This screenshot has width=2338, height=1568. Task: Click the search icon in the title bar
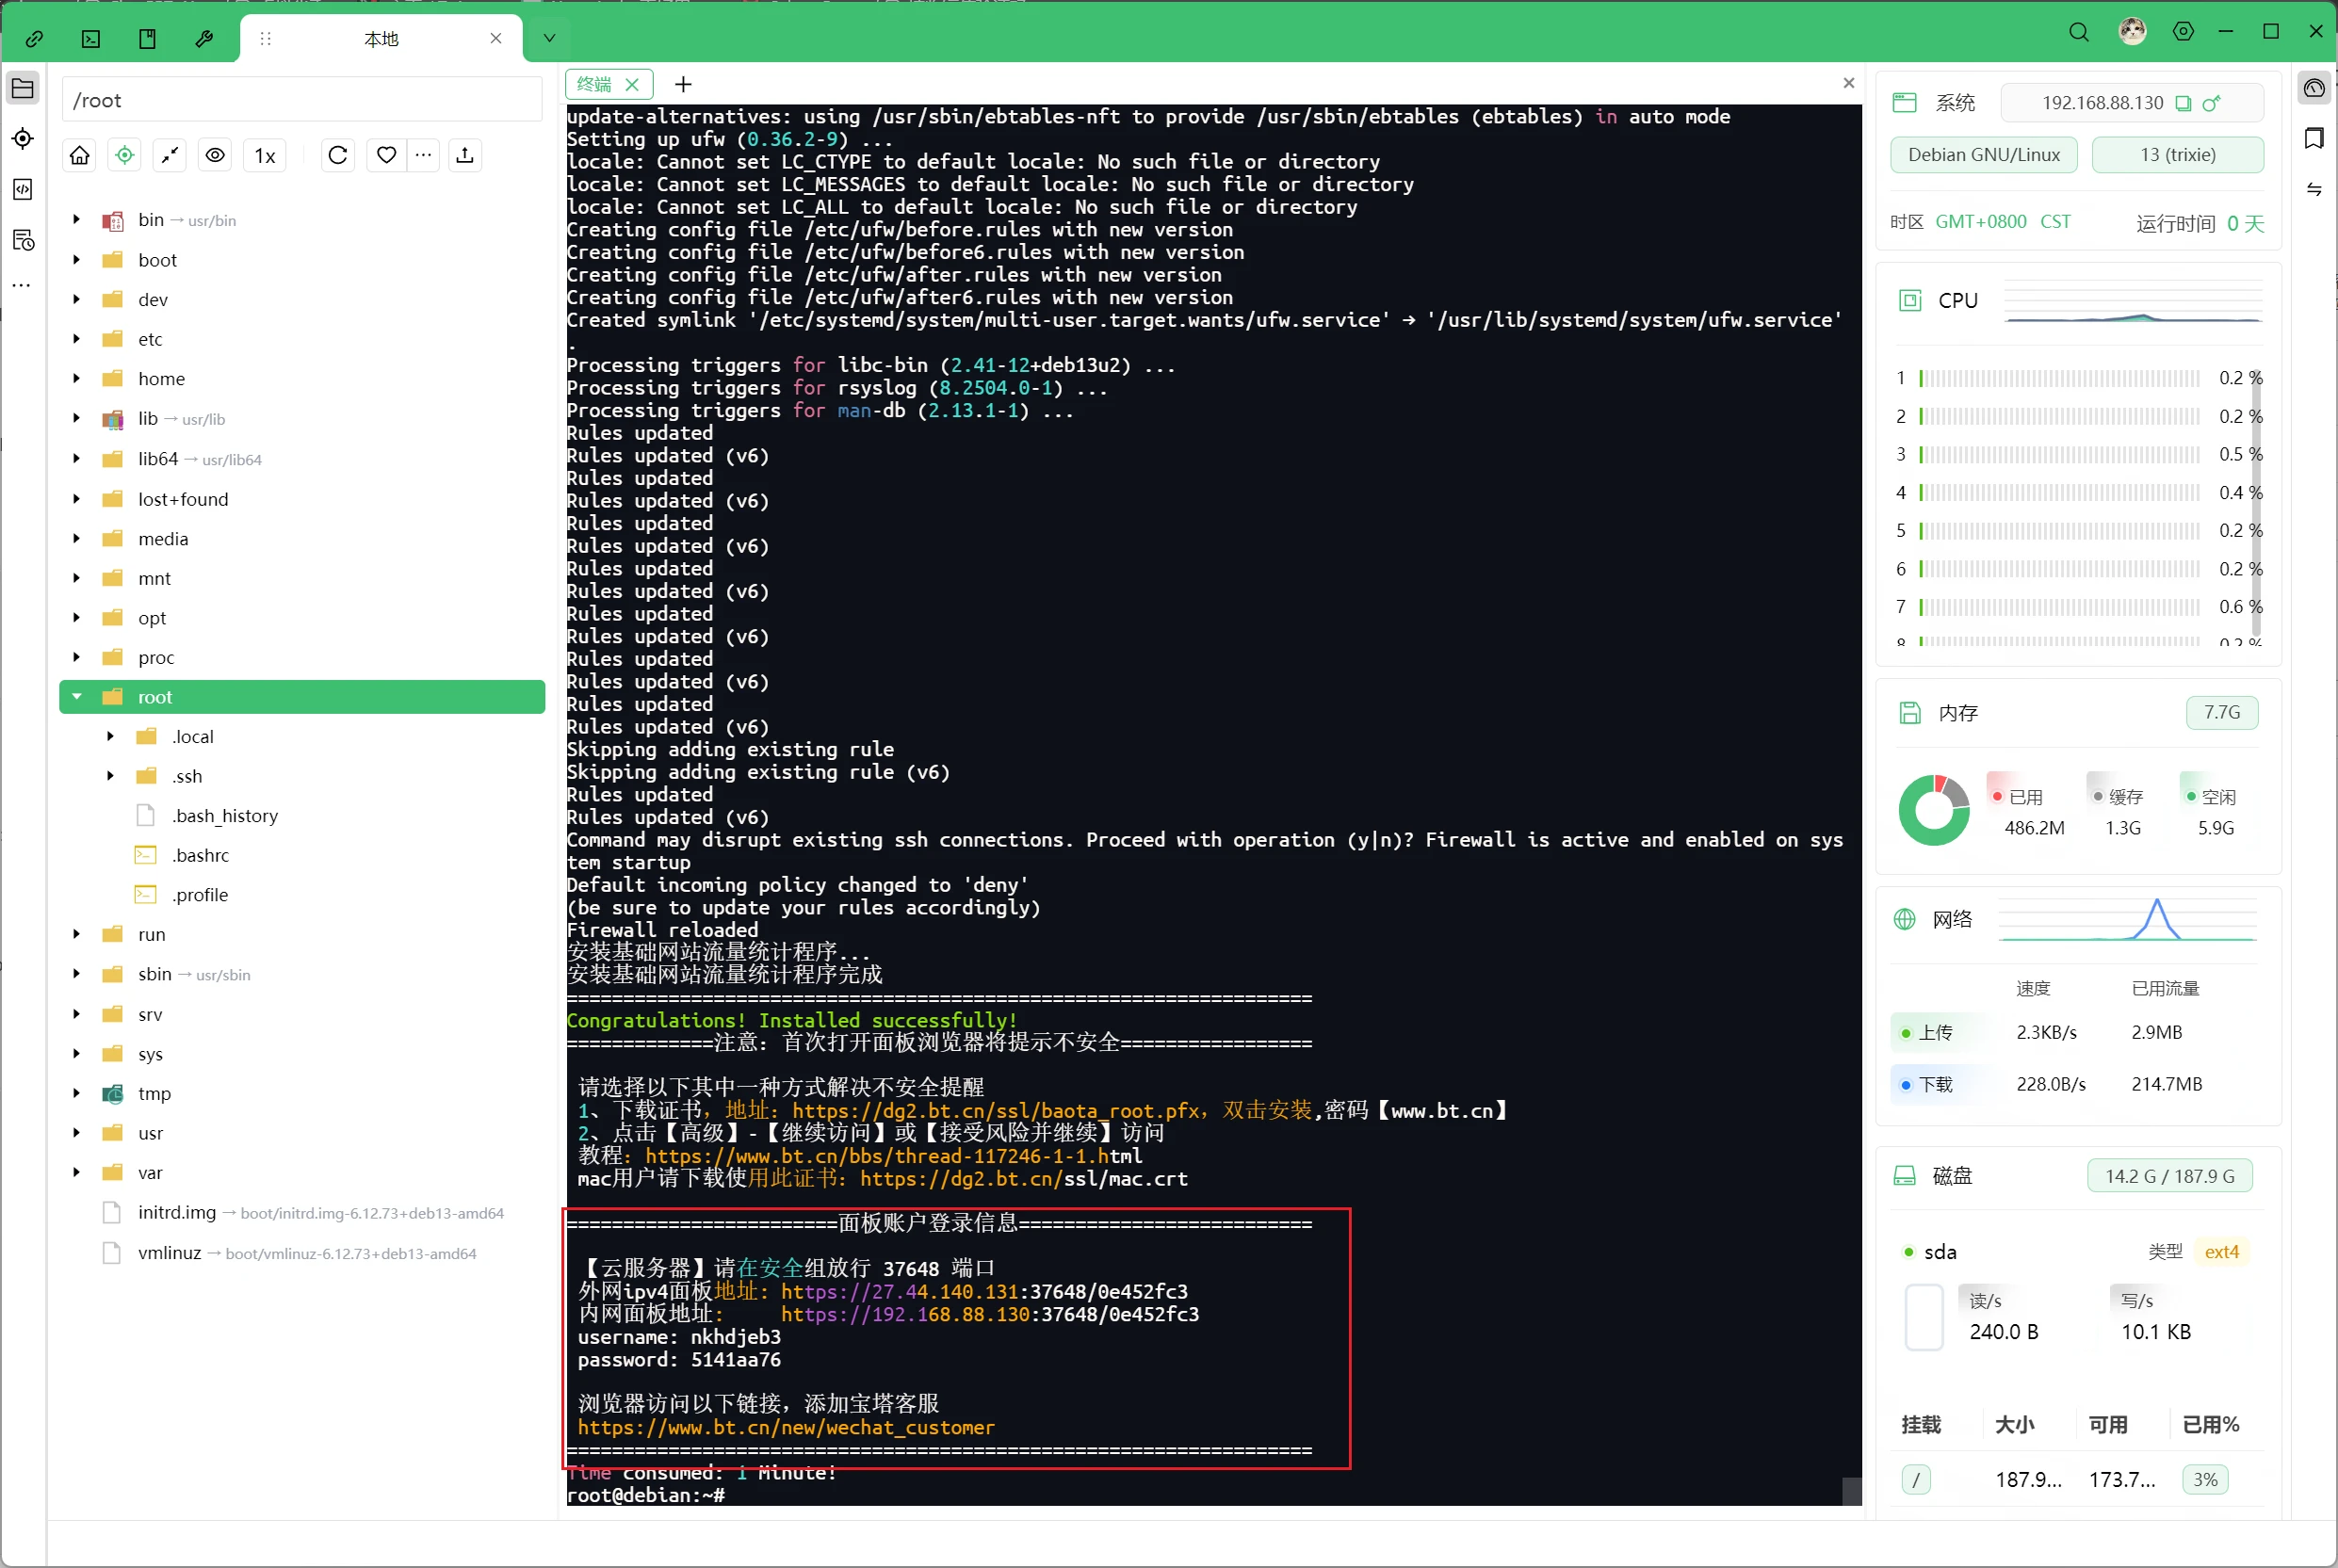pyautogui.click(x=2078, y=31)
